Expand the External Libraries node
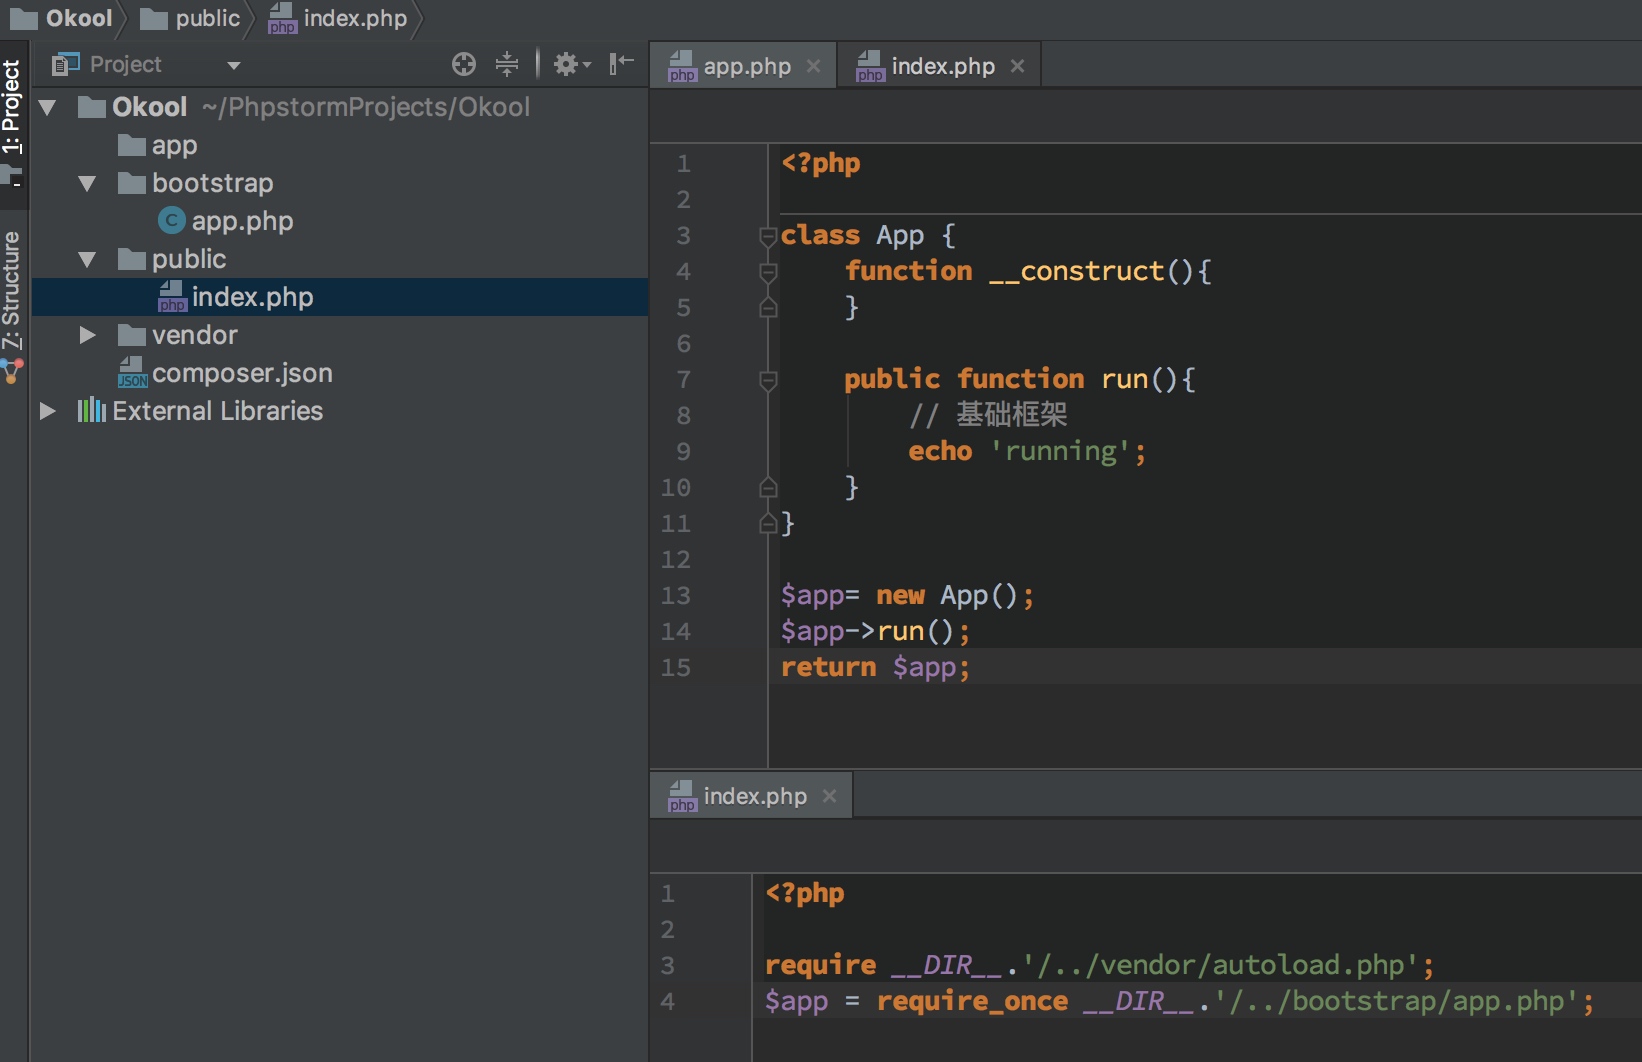This screenshot has height=1062, width=1642. coord(47,411)
